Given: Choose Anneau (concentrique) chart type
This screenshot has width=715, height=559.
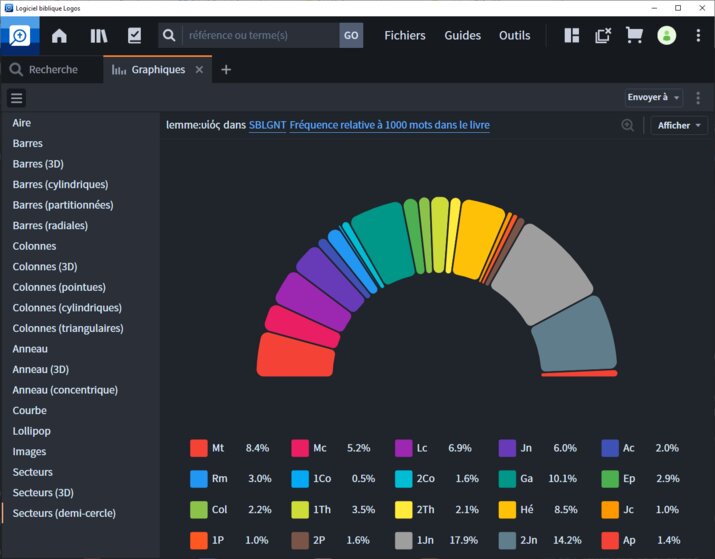Looking at the screenshot, I should (x=65, y=390).
